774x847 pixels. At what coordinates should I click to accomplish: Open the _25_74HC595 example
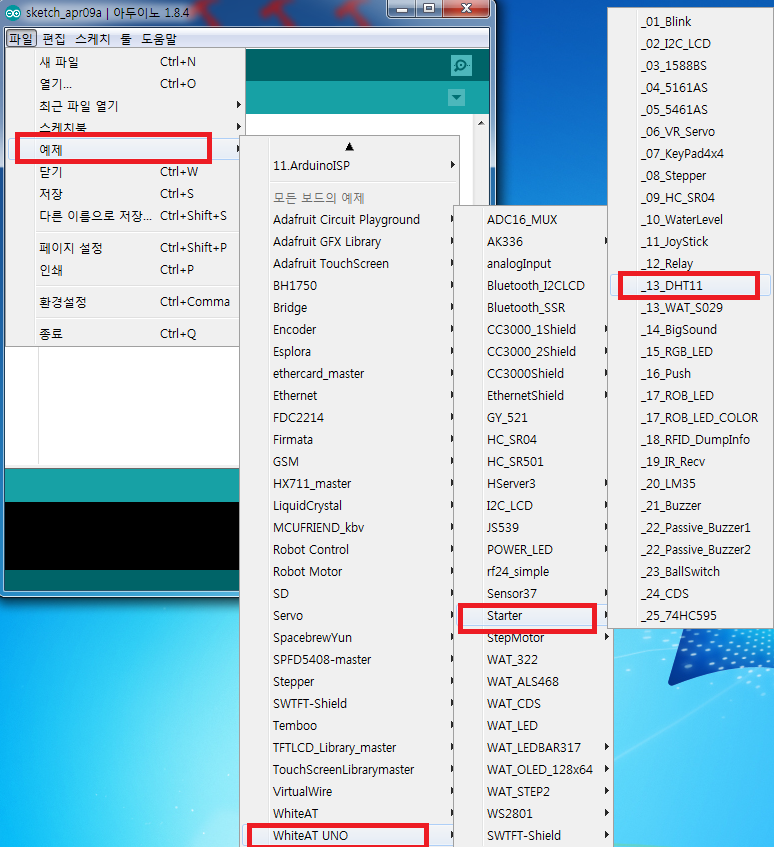click(691, 615)
